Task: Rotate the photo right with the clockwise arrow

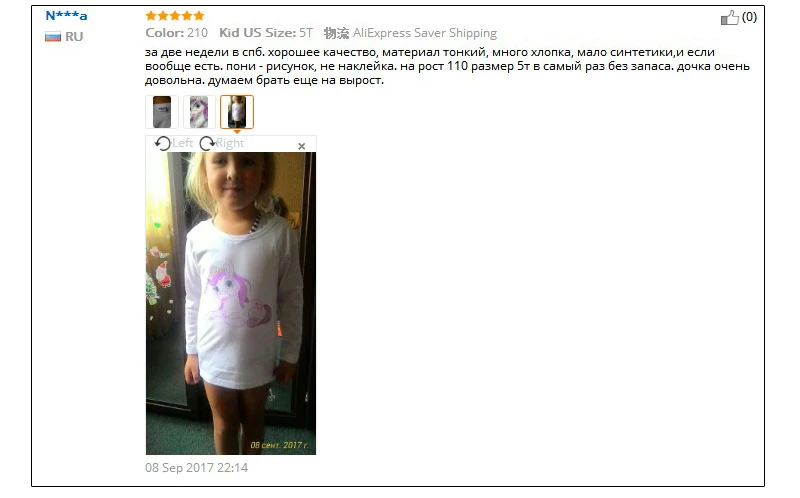Action: pyautogui.click(x=207, y=143)
